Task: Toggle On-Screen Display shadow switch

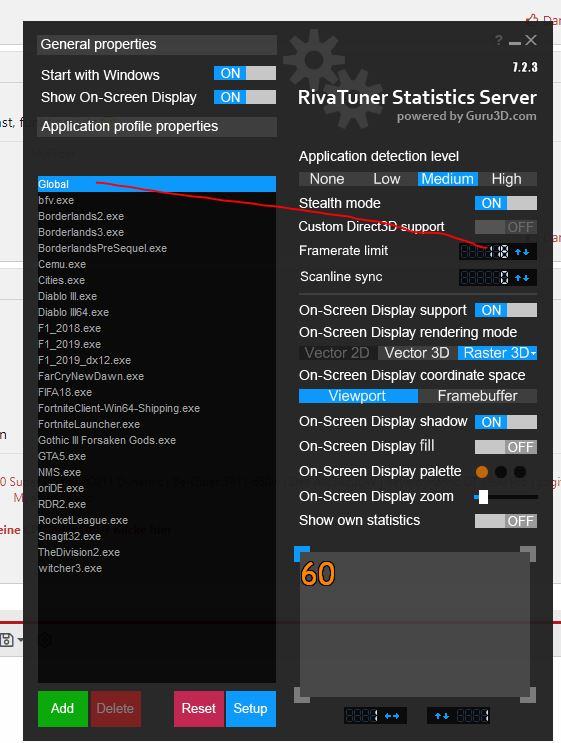Action: 506,422
